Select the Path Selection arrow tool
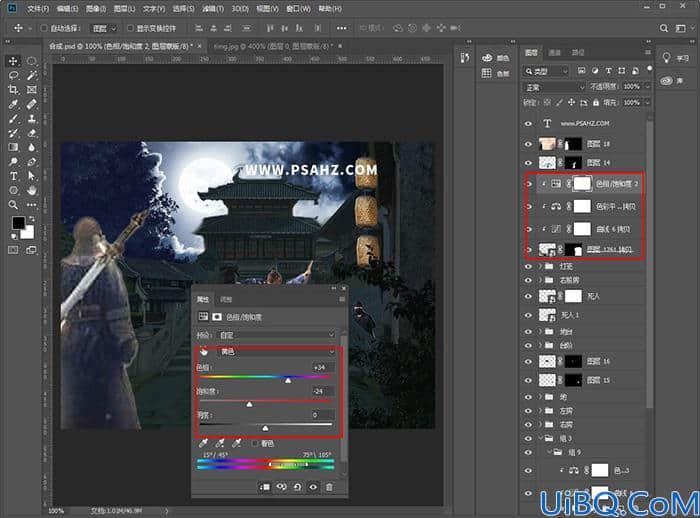700x518 pixels. pyautogui.click(x=31, y=176)
